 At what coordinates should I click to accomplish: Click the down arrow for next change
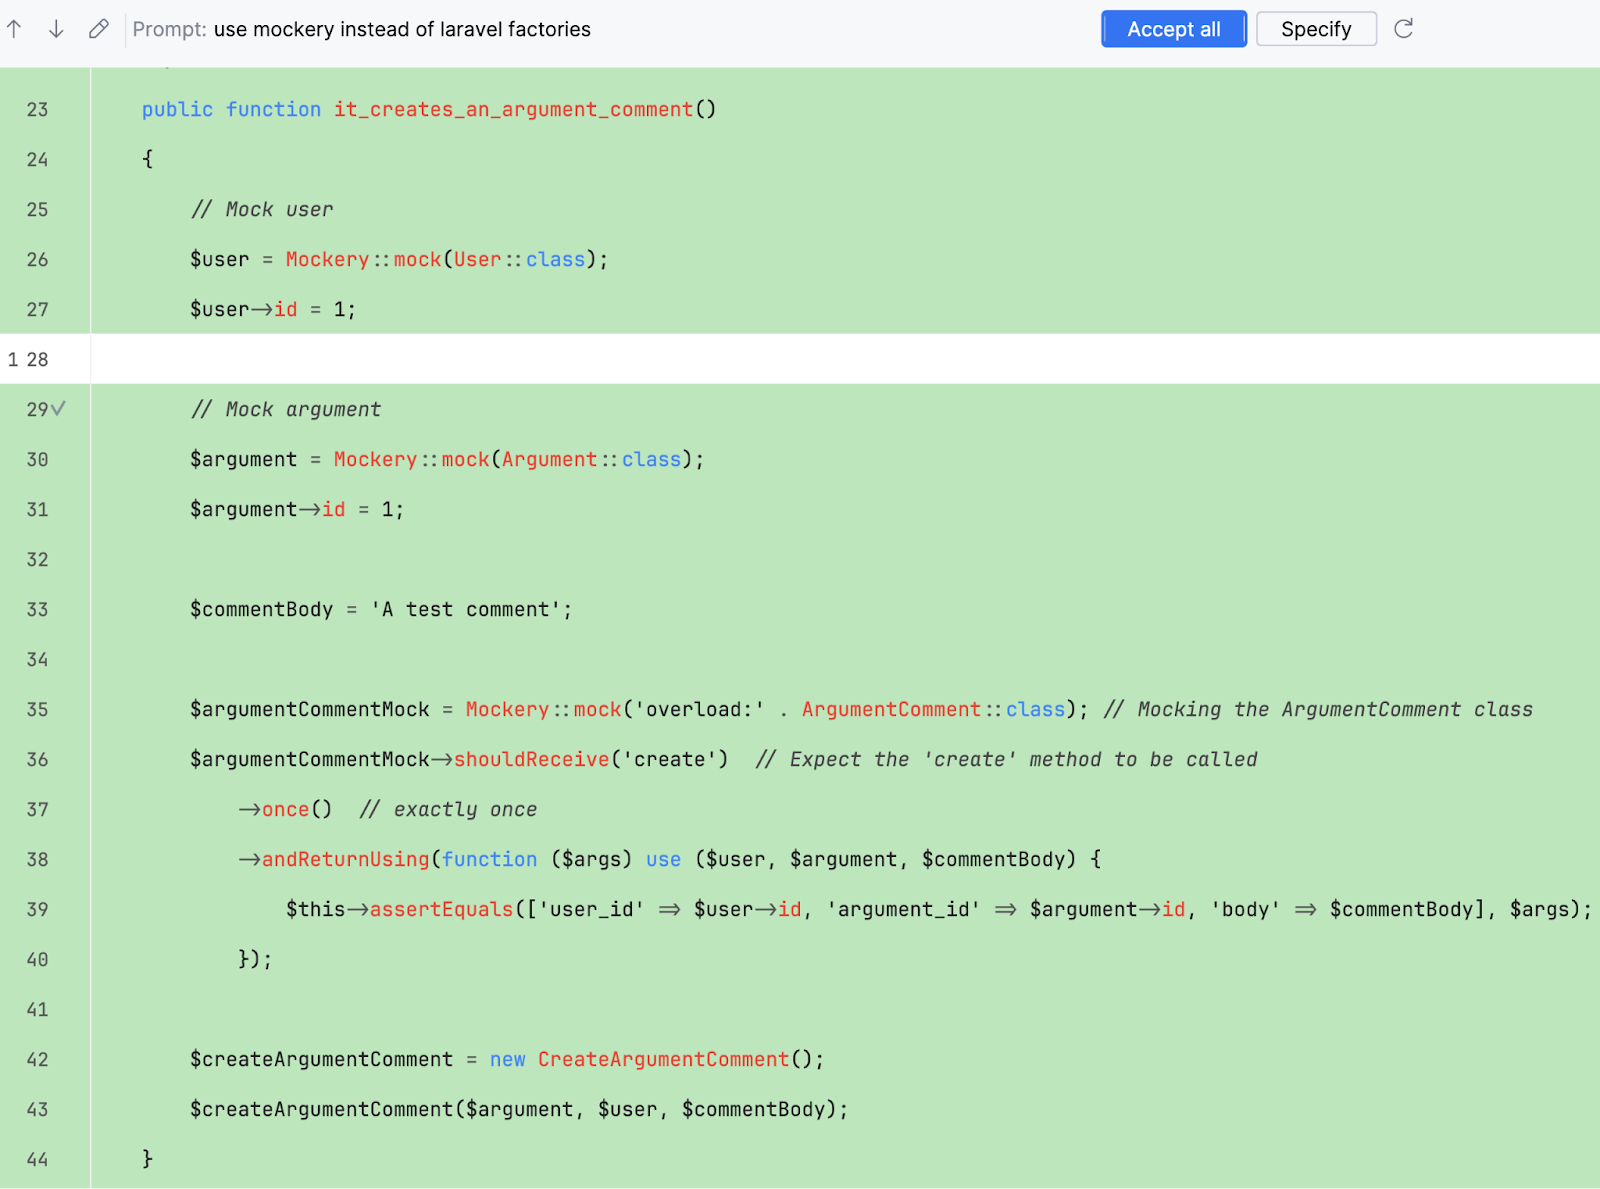click(x=56, y=29)
